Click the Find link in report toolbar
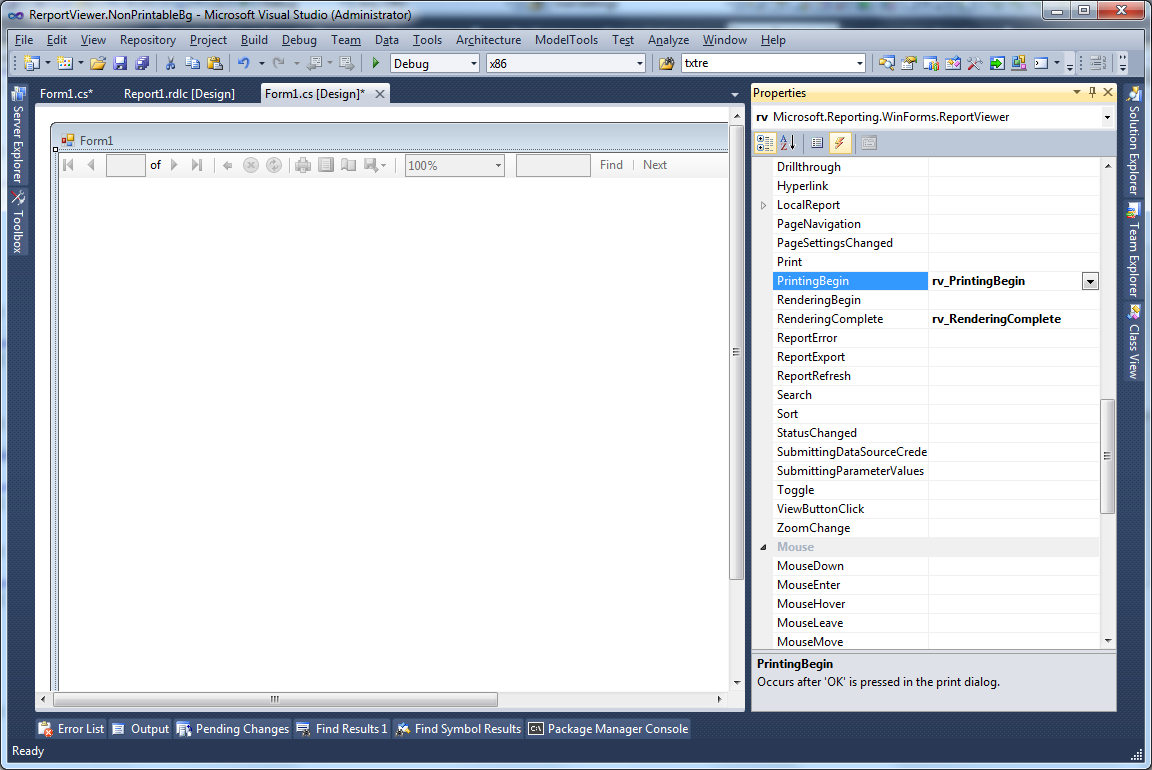 point(611,165)
